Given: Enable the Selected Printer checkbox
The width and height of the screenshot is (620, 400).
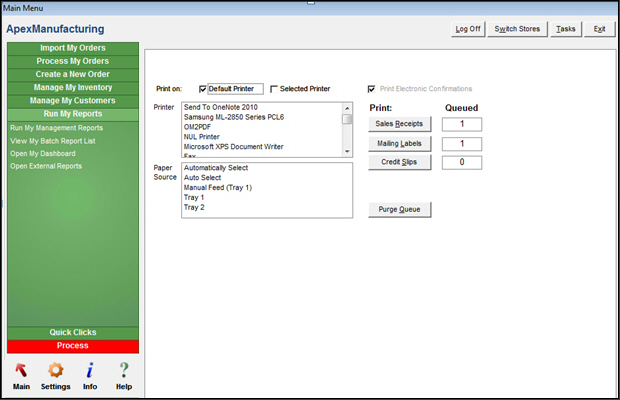Looking at the screenshot, I should [274, 89].
